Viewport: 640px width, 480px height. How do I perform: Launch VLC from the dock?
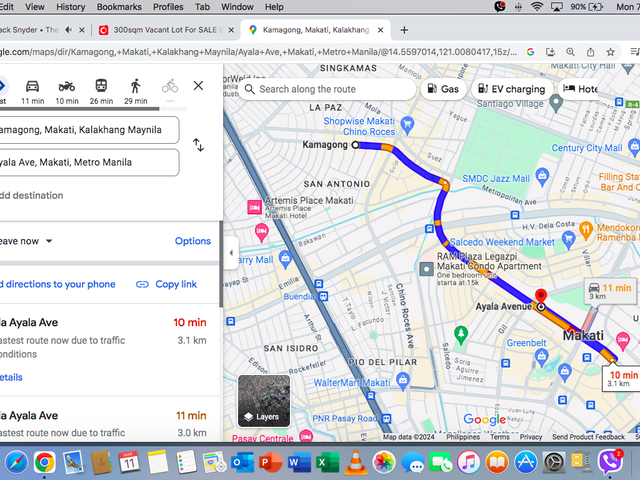pyautogui.click(x=356, y=462)
